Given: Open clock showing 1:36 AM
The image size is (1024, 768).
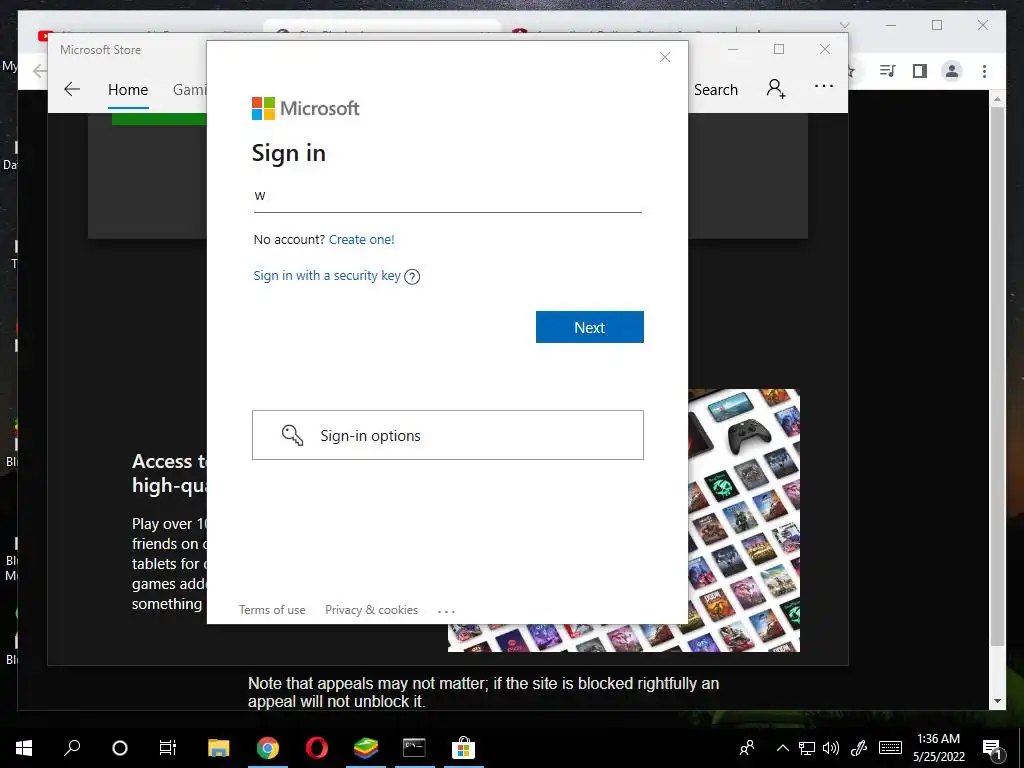Looking at the screenshot, I should tap(938, 748).
